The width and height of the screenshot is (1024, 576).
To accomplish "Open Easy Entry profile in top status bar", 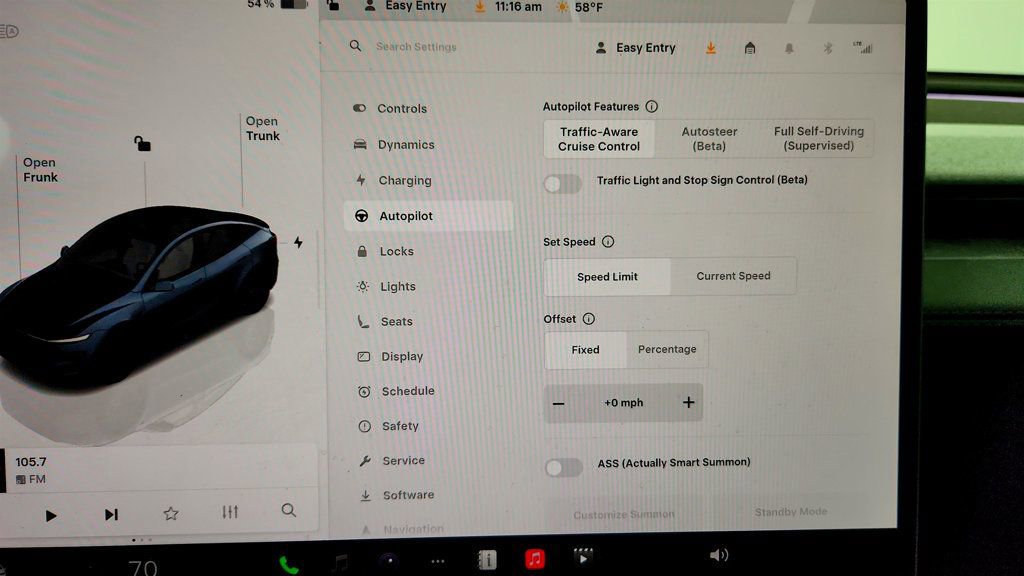I will click(405, 7).
